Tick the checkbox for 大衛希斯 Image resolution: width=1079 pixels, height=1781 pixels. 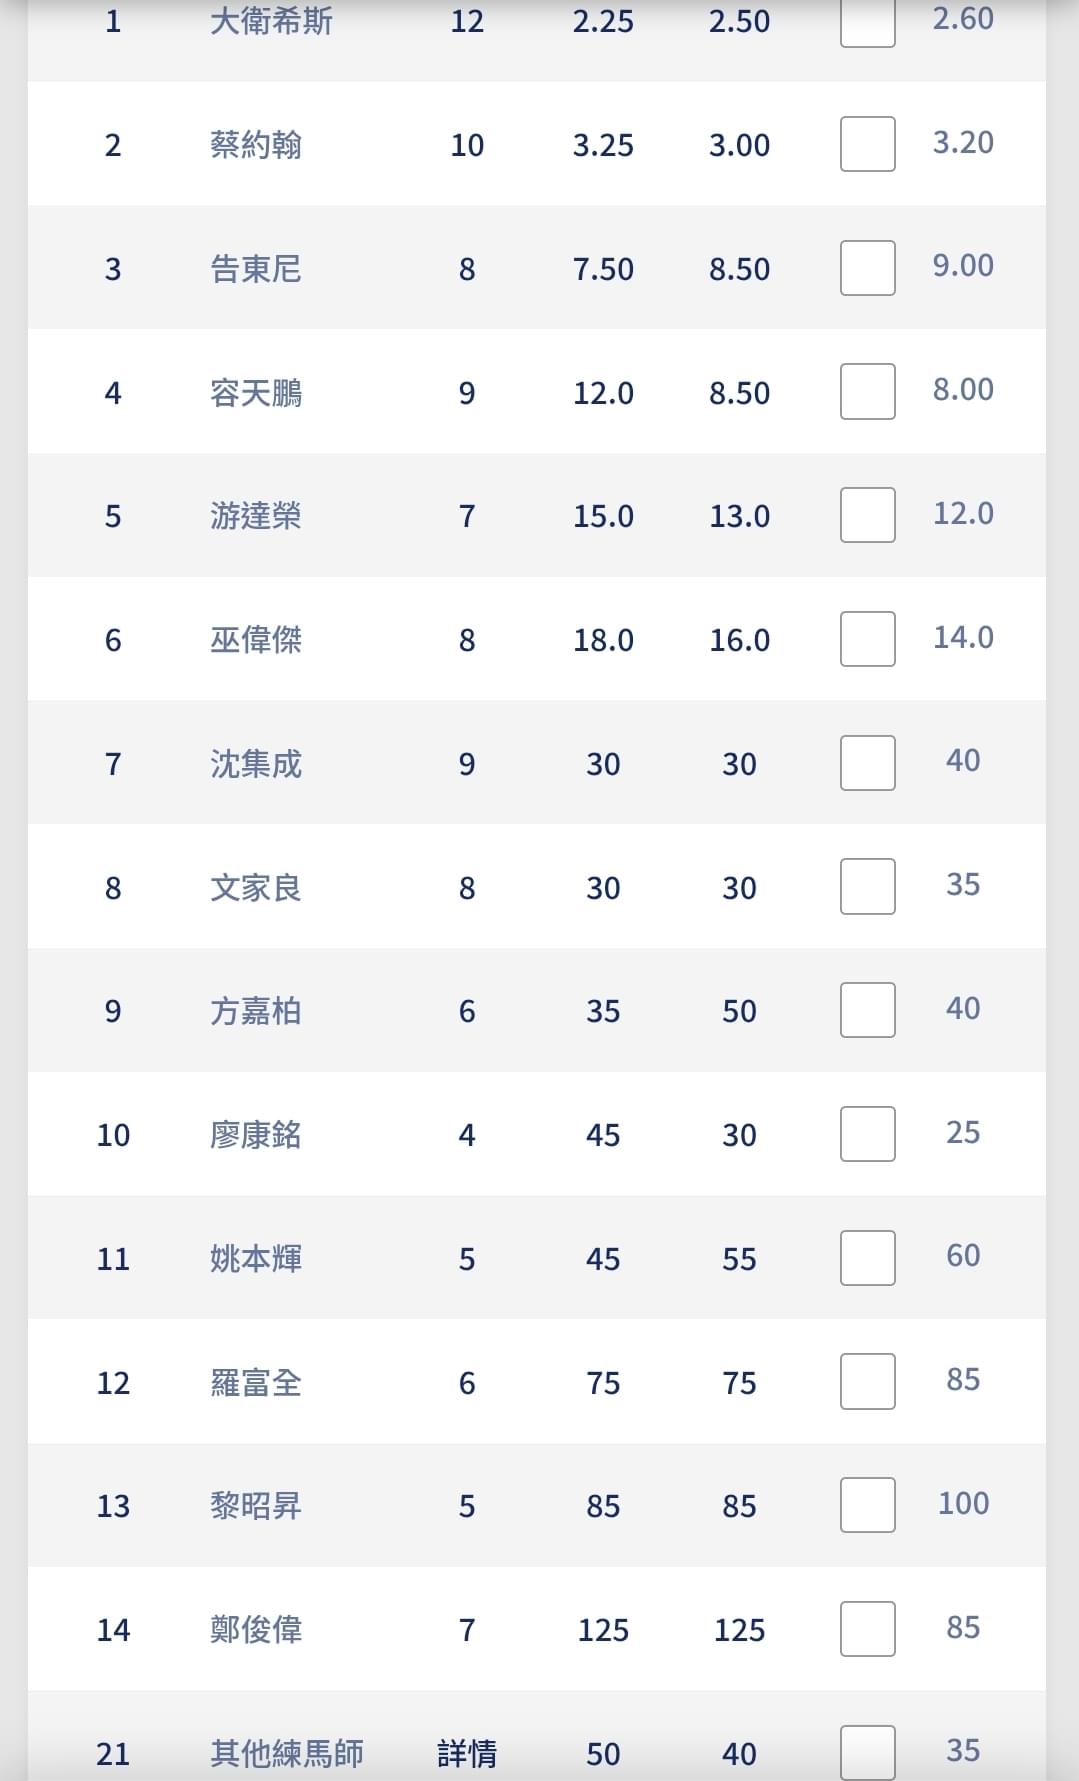pyautogui.click(x=867, y=22)
